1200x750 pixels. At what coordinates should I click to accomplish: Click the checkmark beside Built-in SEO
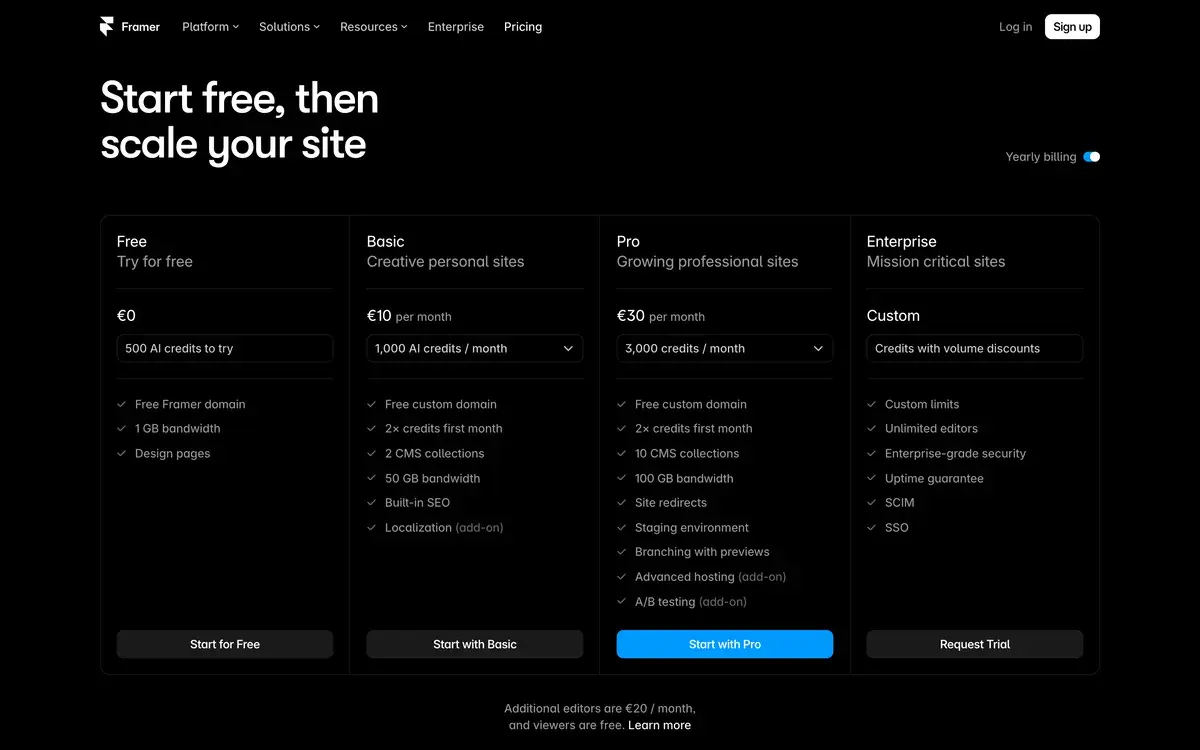(372, 502)
